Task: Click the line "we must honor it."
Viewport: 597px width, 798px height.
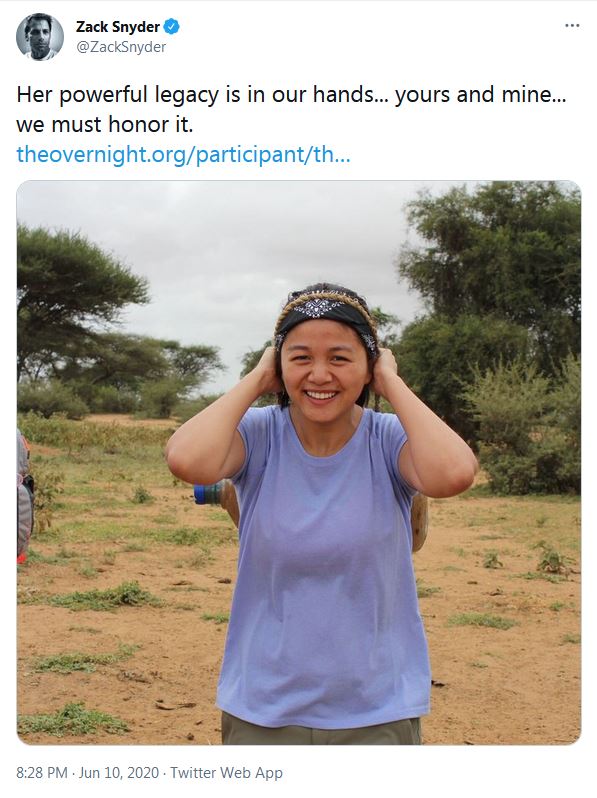Action: click(105, 125)
